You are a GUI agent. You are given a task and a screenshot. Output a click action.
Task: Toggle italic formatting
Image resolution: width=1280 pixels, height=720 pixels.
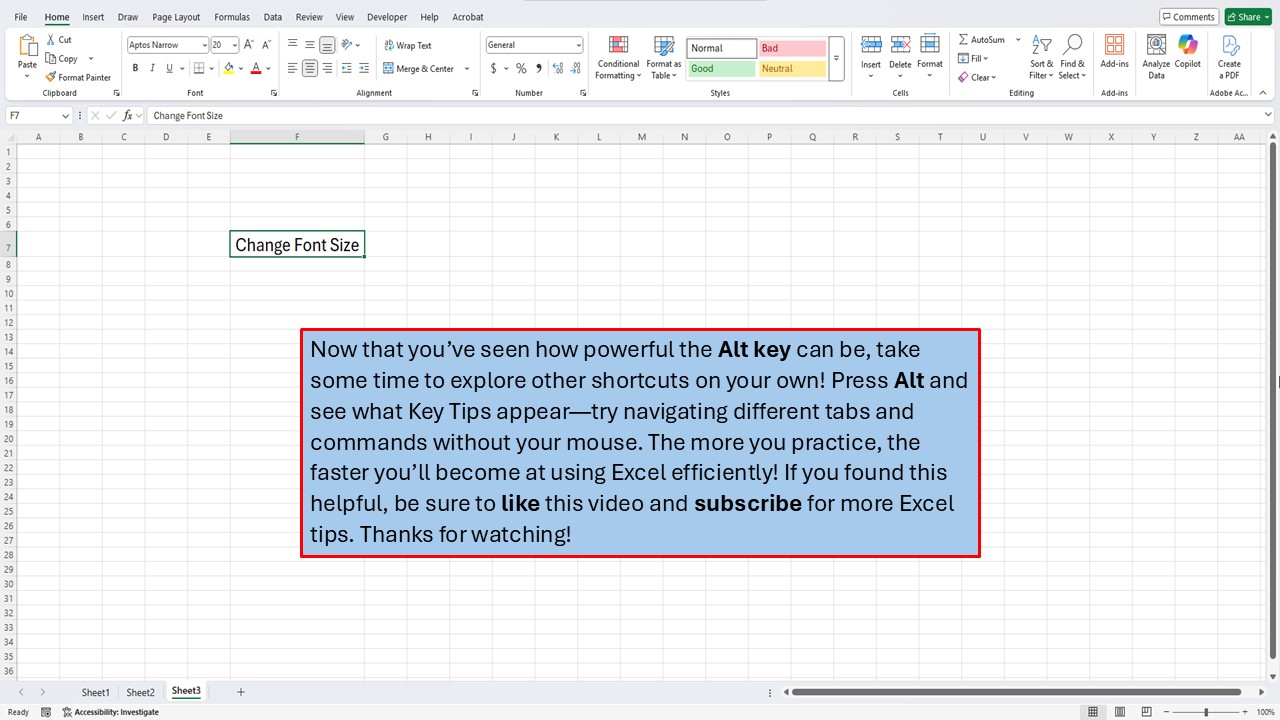coord(151,68)
